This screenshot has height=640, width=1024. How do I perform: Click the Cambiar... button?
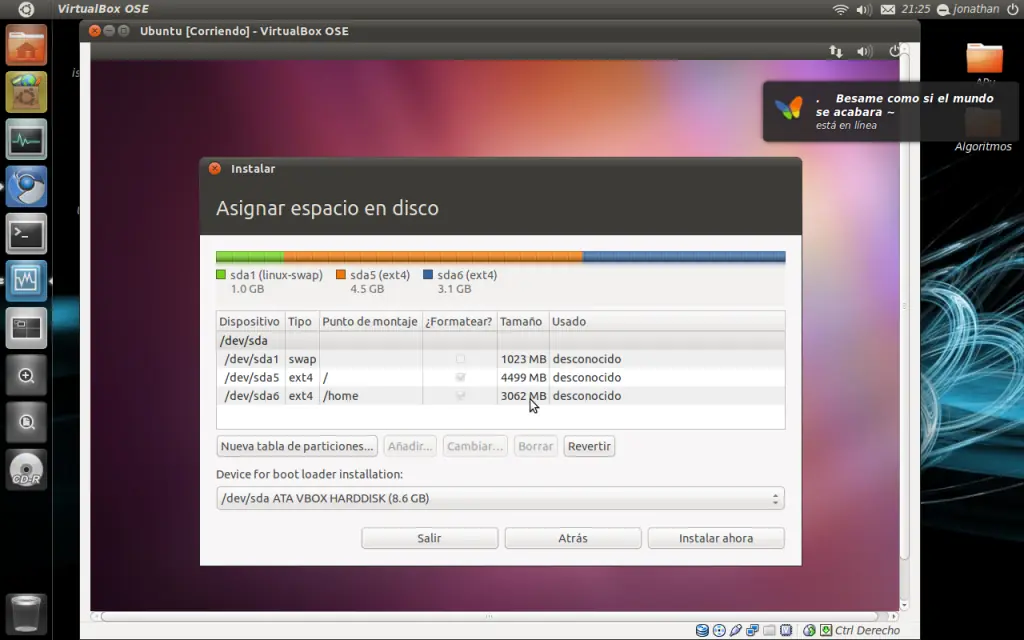[x=475, y=446]
